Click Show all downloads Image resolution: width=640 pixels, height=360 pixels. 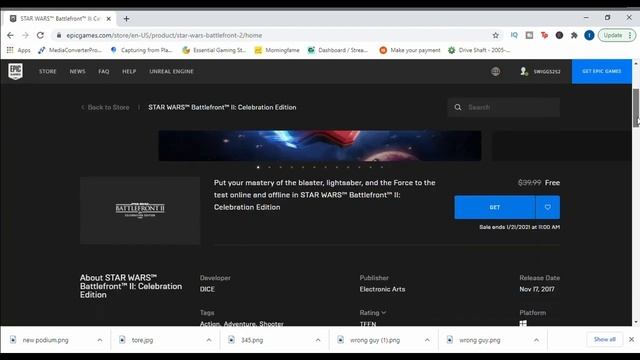click(604, 339)
